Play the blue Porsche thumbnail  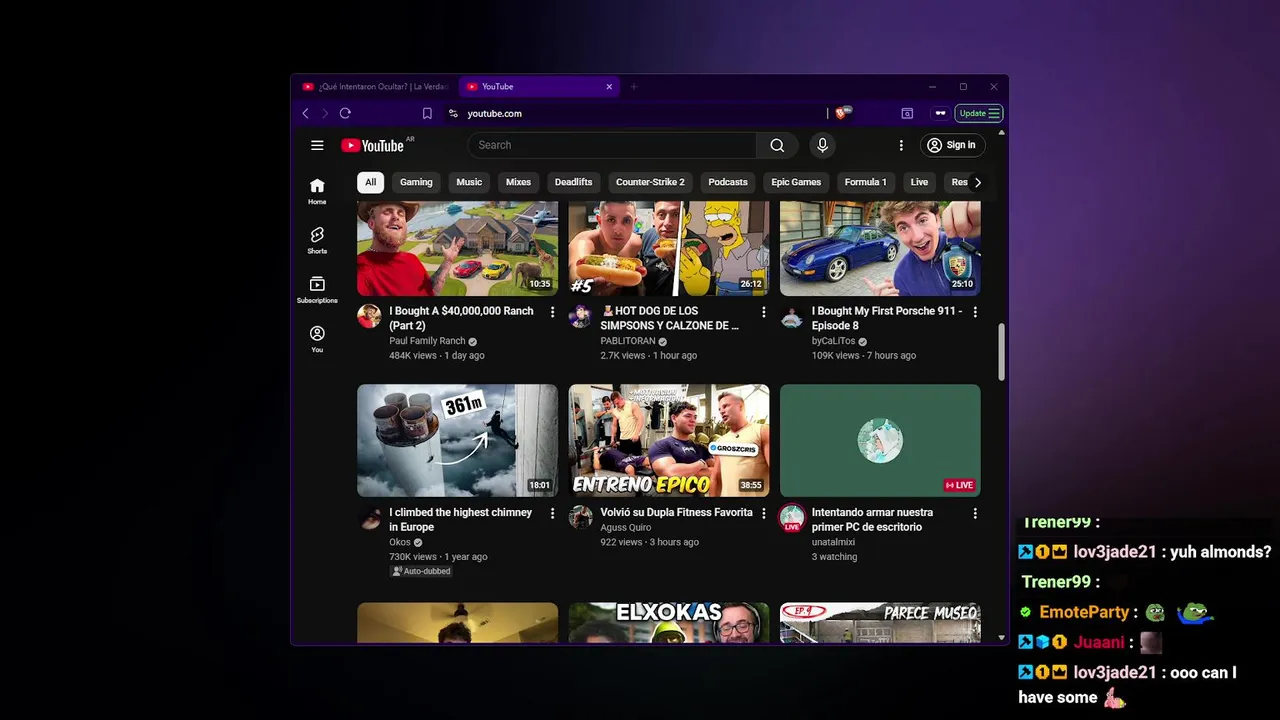tap(880, 248)
